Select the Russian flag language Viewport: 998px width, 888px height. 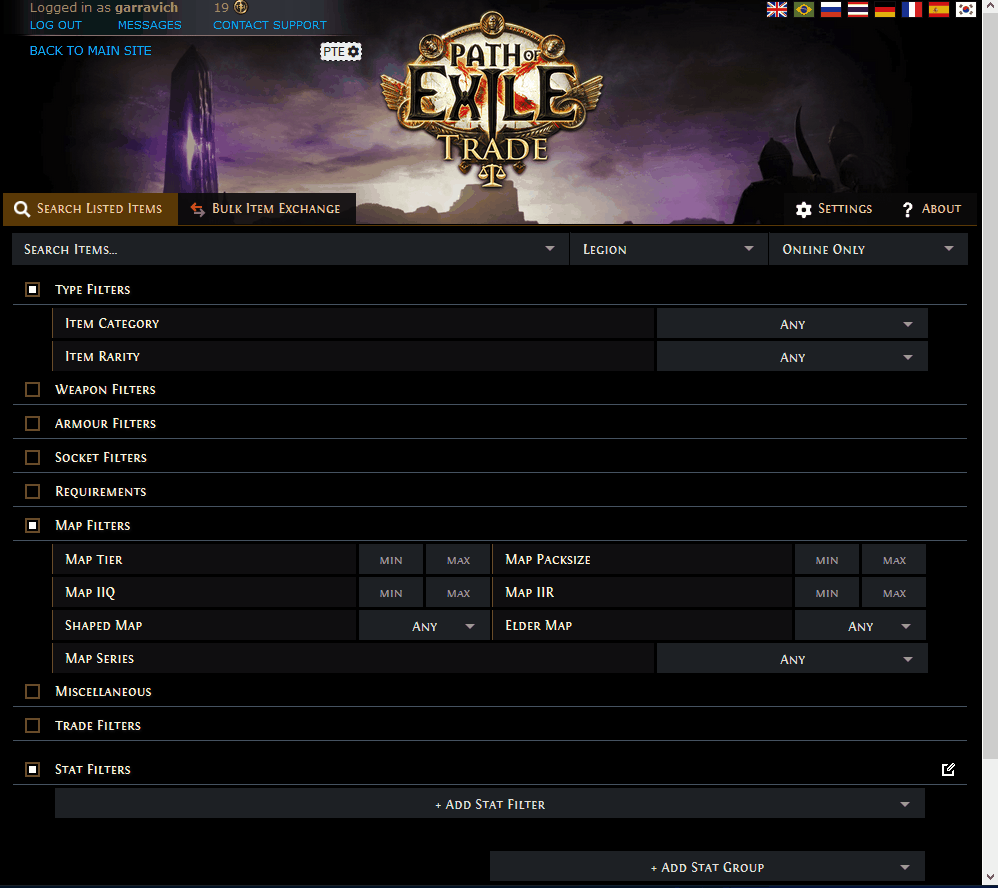click(x=831, y=9)
